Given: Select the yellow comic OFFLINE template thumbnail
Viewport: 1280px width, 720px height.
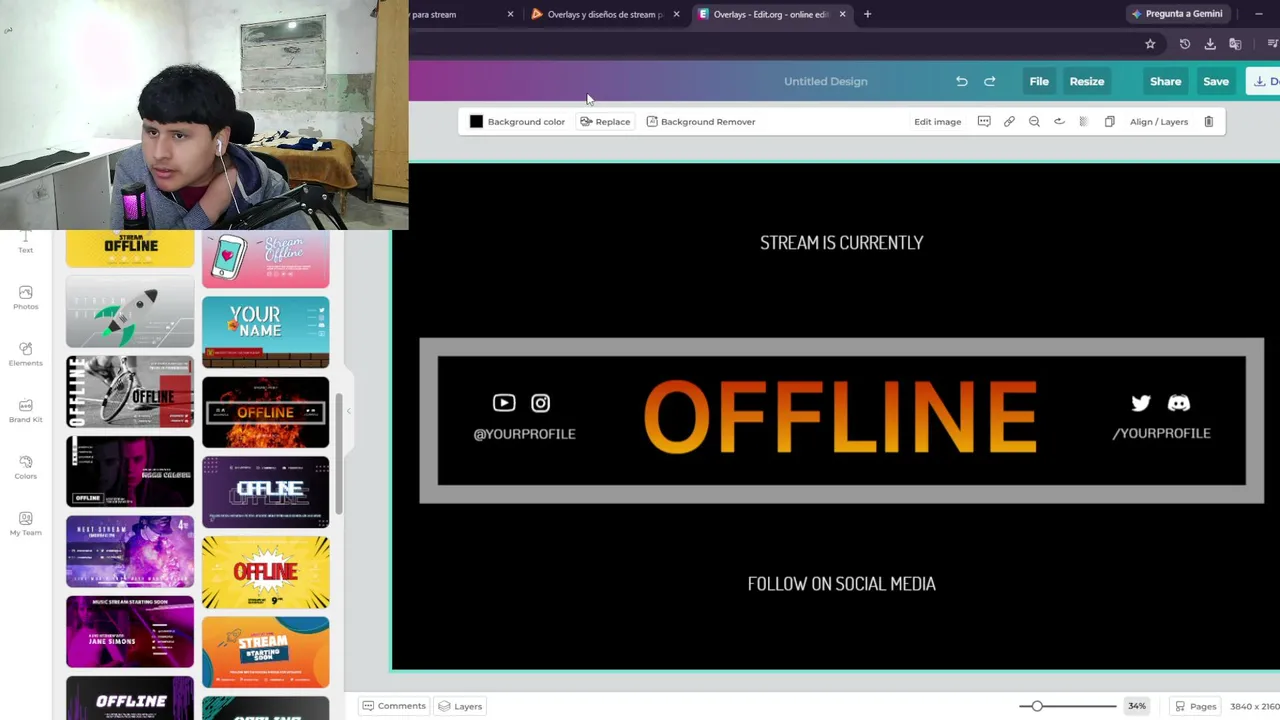Looking at the screenshot, I should (265, 572).
